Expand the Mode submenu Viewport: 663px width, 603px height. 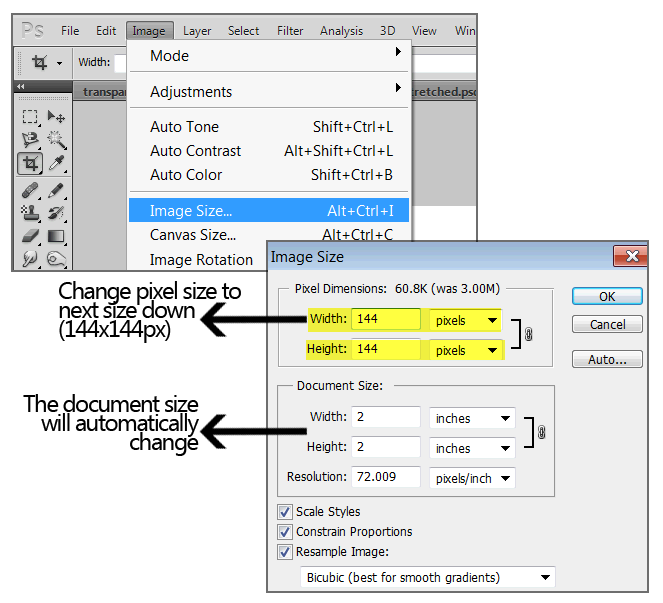coord(269,55)
